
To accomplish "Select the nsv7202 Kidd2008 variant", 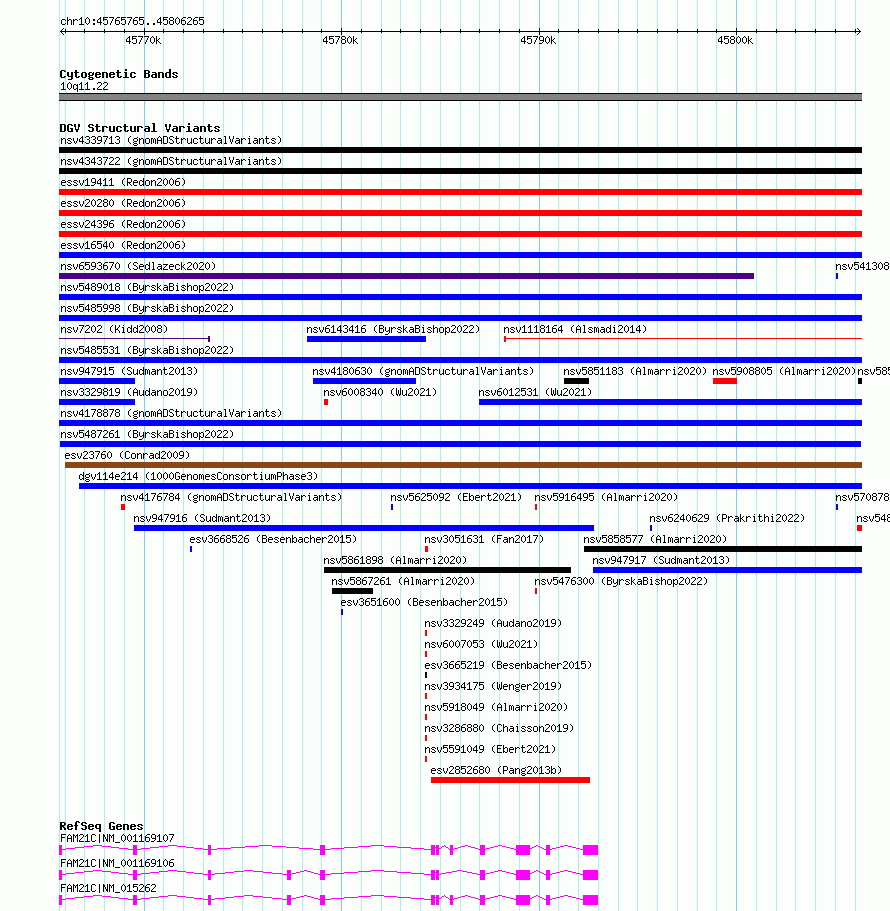I will click(x=114, y=329).
